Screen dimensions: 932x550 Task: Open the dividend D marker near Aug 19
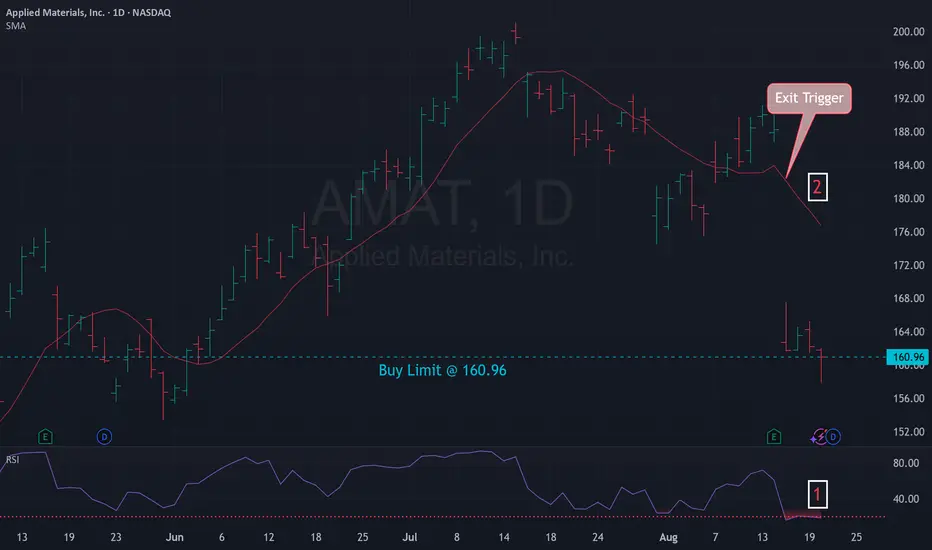pos(833,437)
